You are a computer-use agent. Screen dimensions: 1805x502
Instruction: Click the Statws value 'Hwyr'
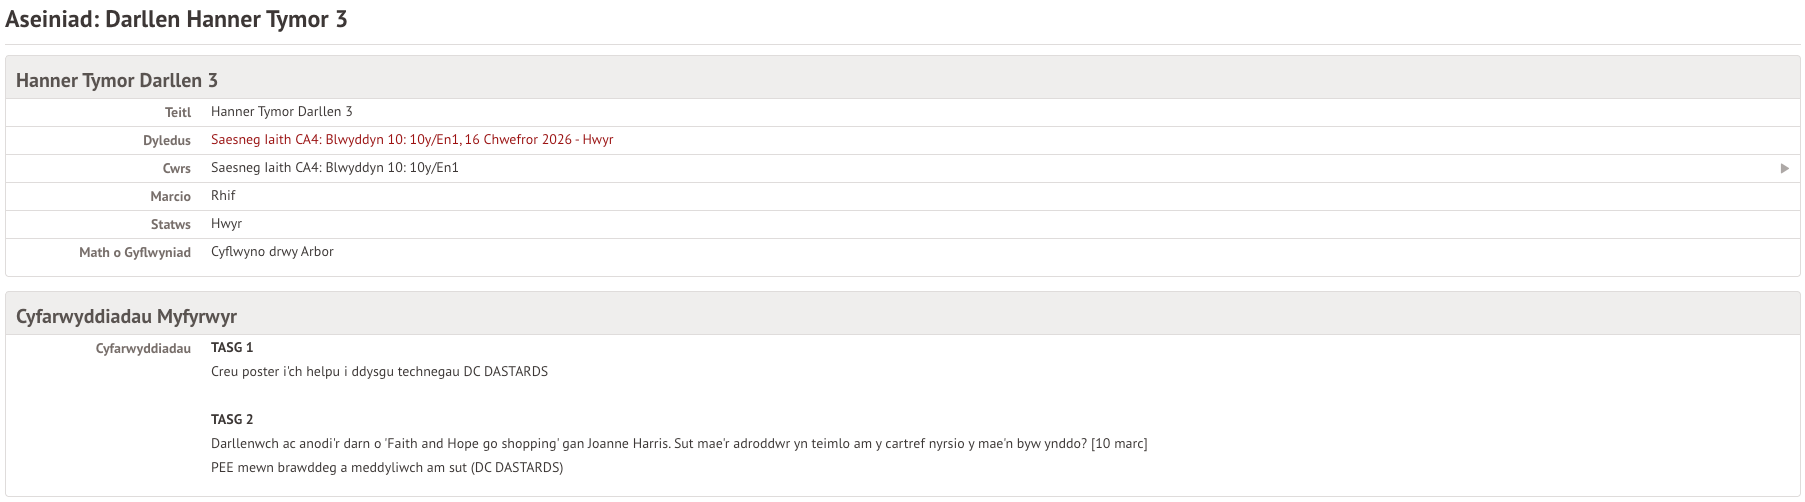(x=226, y=224)
